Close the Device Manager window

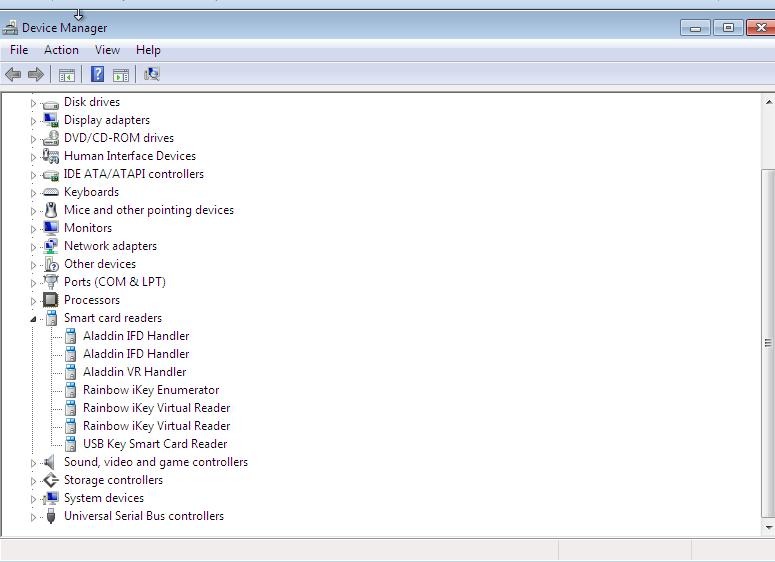[x=761, y=28]
